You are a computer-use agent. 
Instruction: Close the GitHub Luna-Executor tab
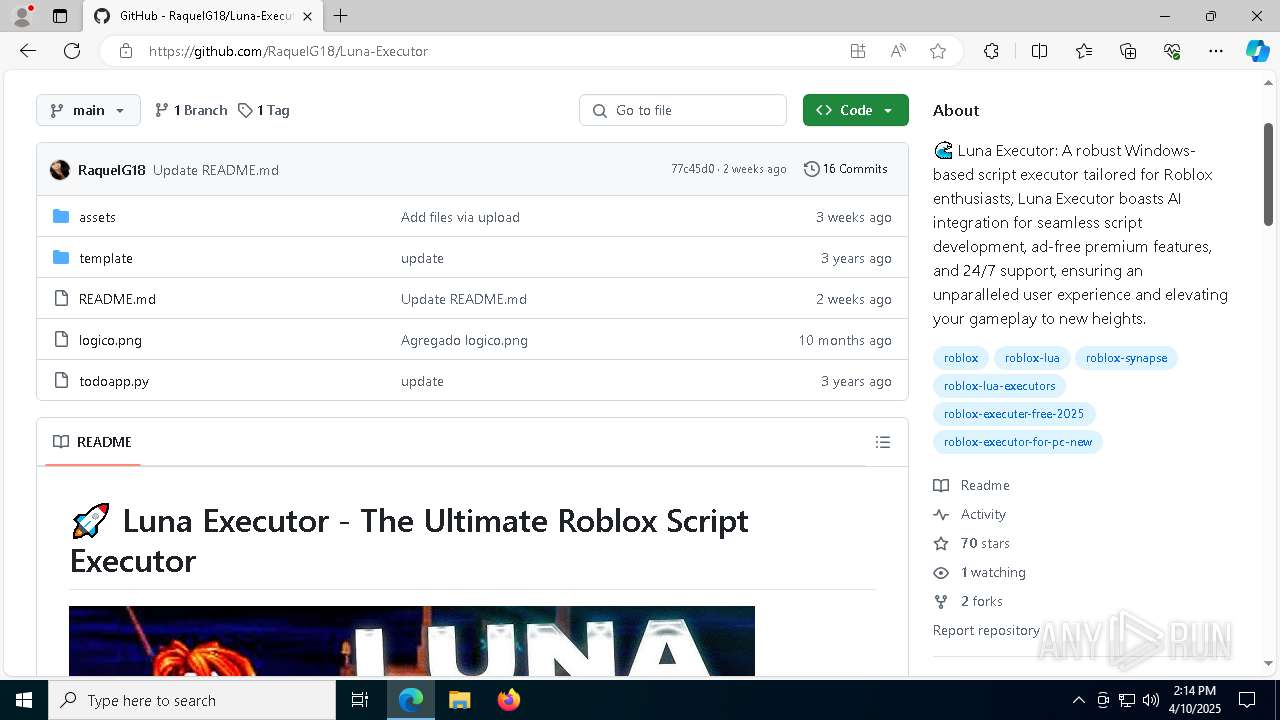pos(307,16)
